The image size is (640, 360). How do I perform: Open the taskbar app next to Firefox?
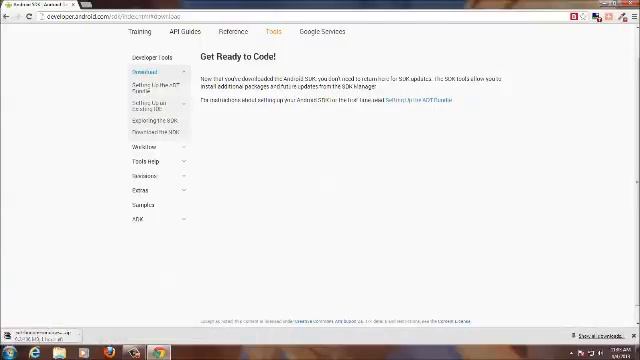pos(134,352)
